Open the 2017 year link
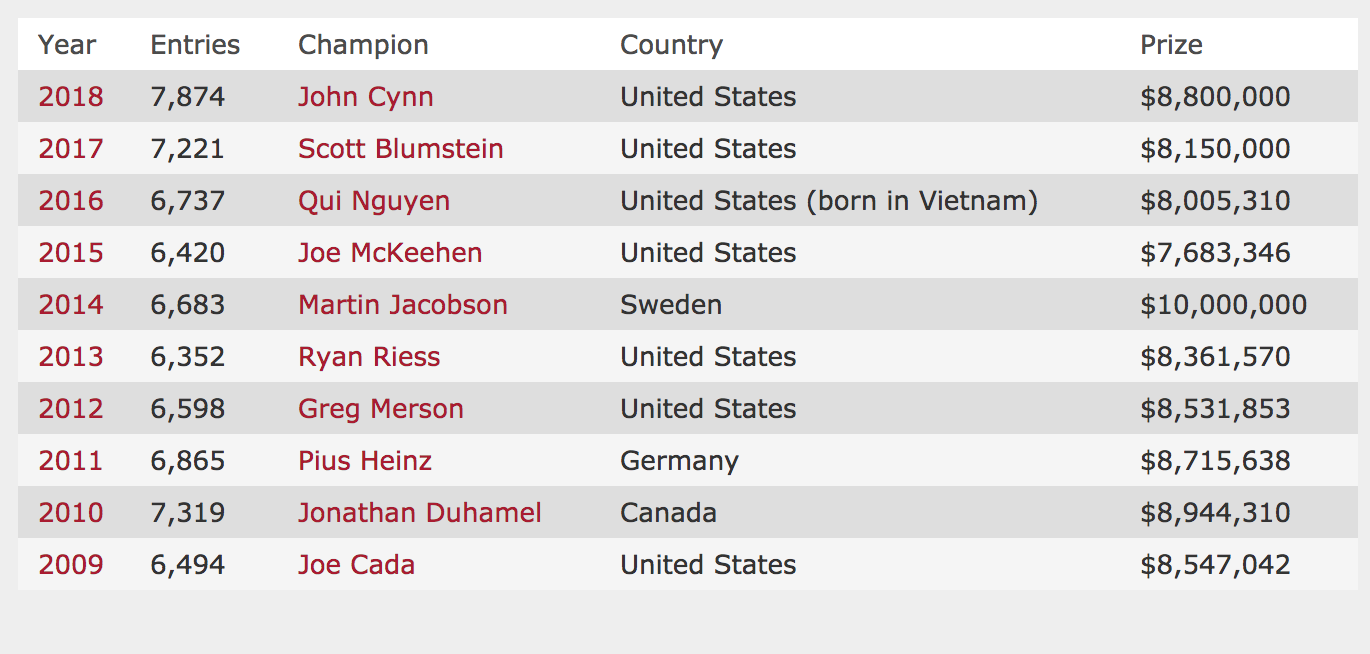This screenshot has height=654, width=1370. click(x=71, y=149)
